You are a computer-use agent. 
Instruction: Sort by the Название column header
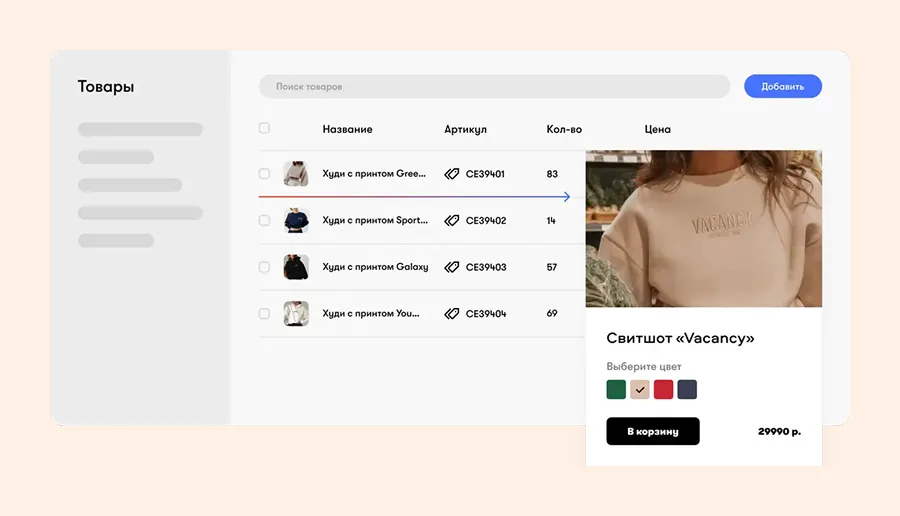tap(347, 129)
